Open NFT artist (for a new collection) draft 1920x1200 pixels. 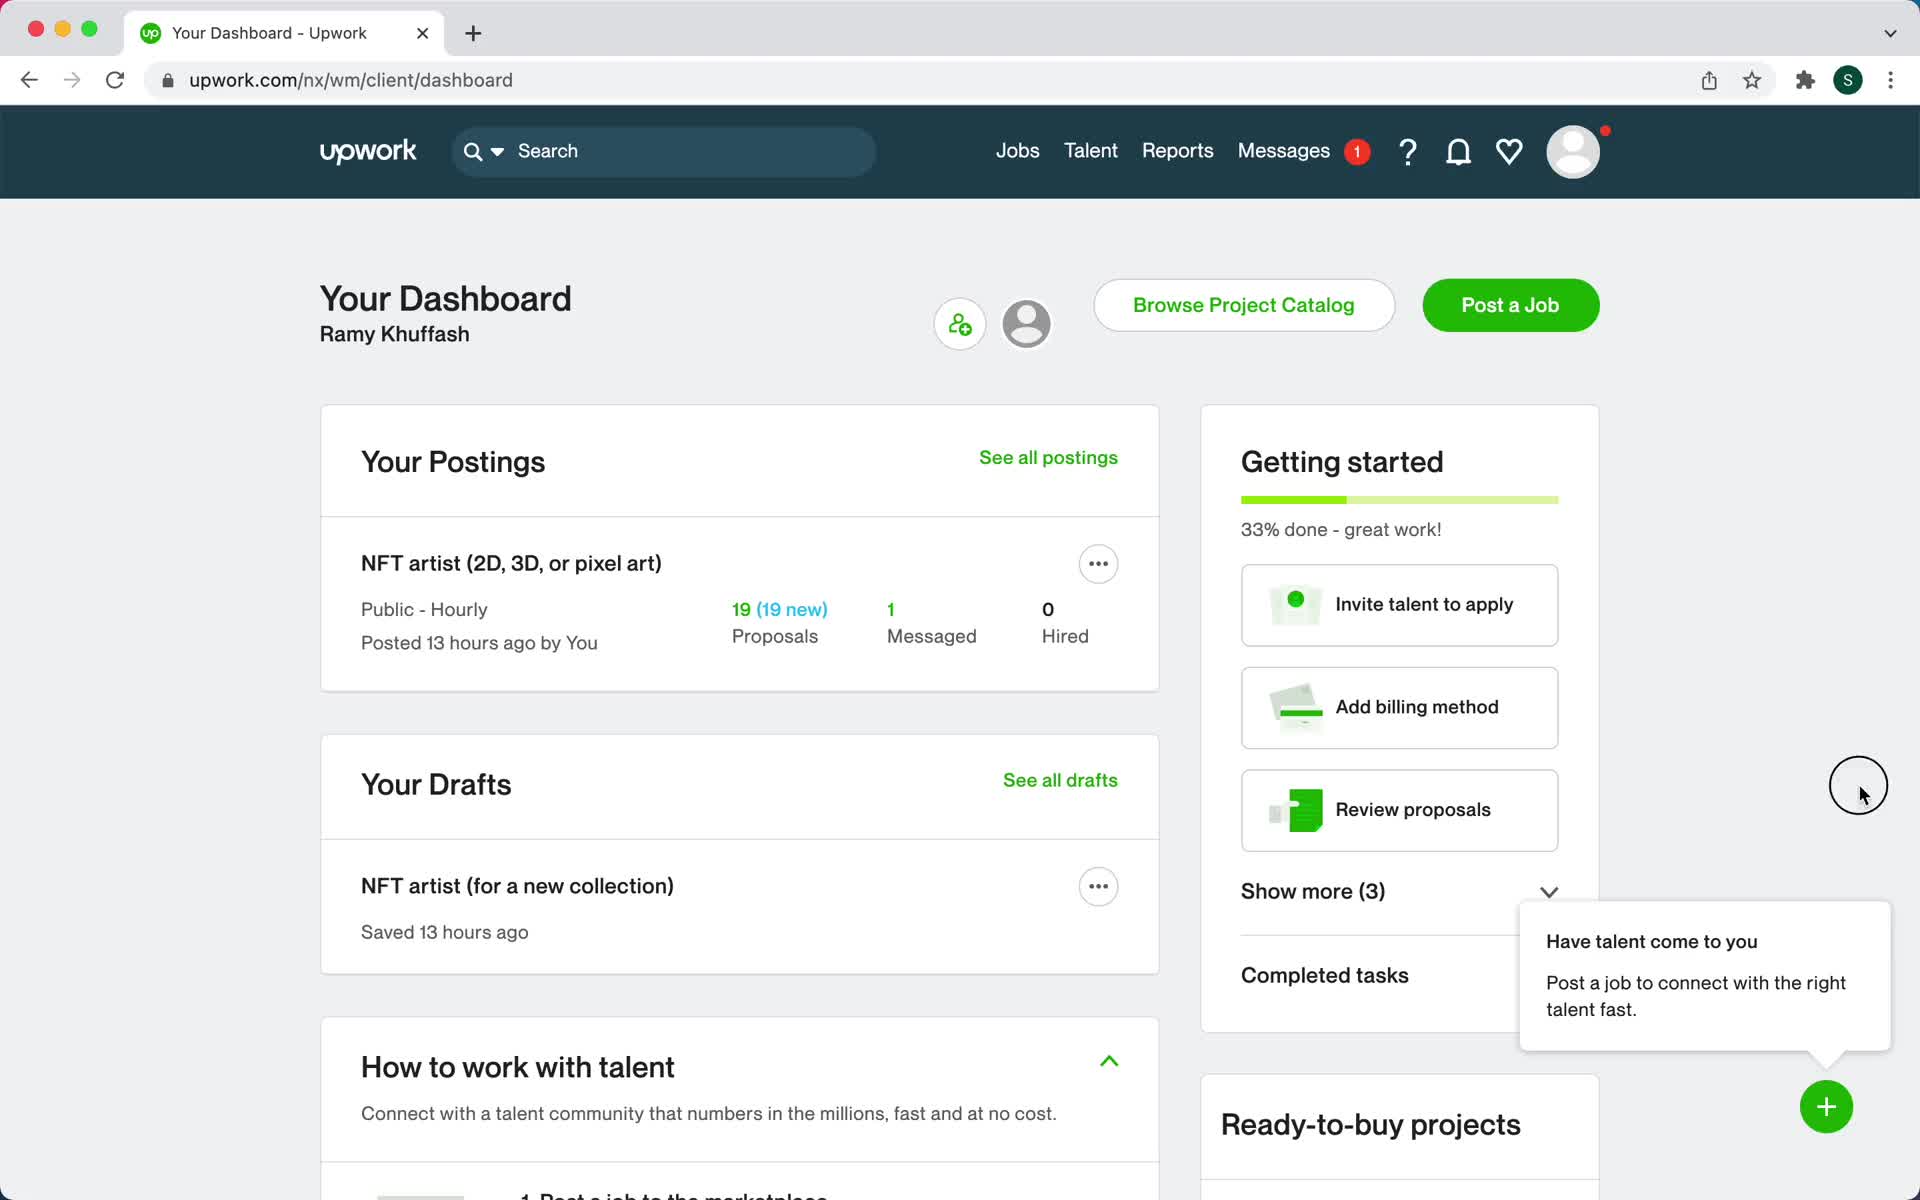[x=517, y=886]
